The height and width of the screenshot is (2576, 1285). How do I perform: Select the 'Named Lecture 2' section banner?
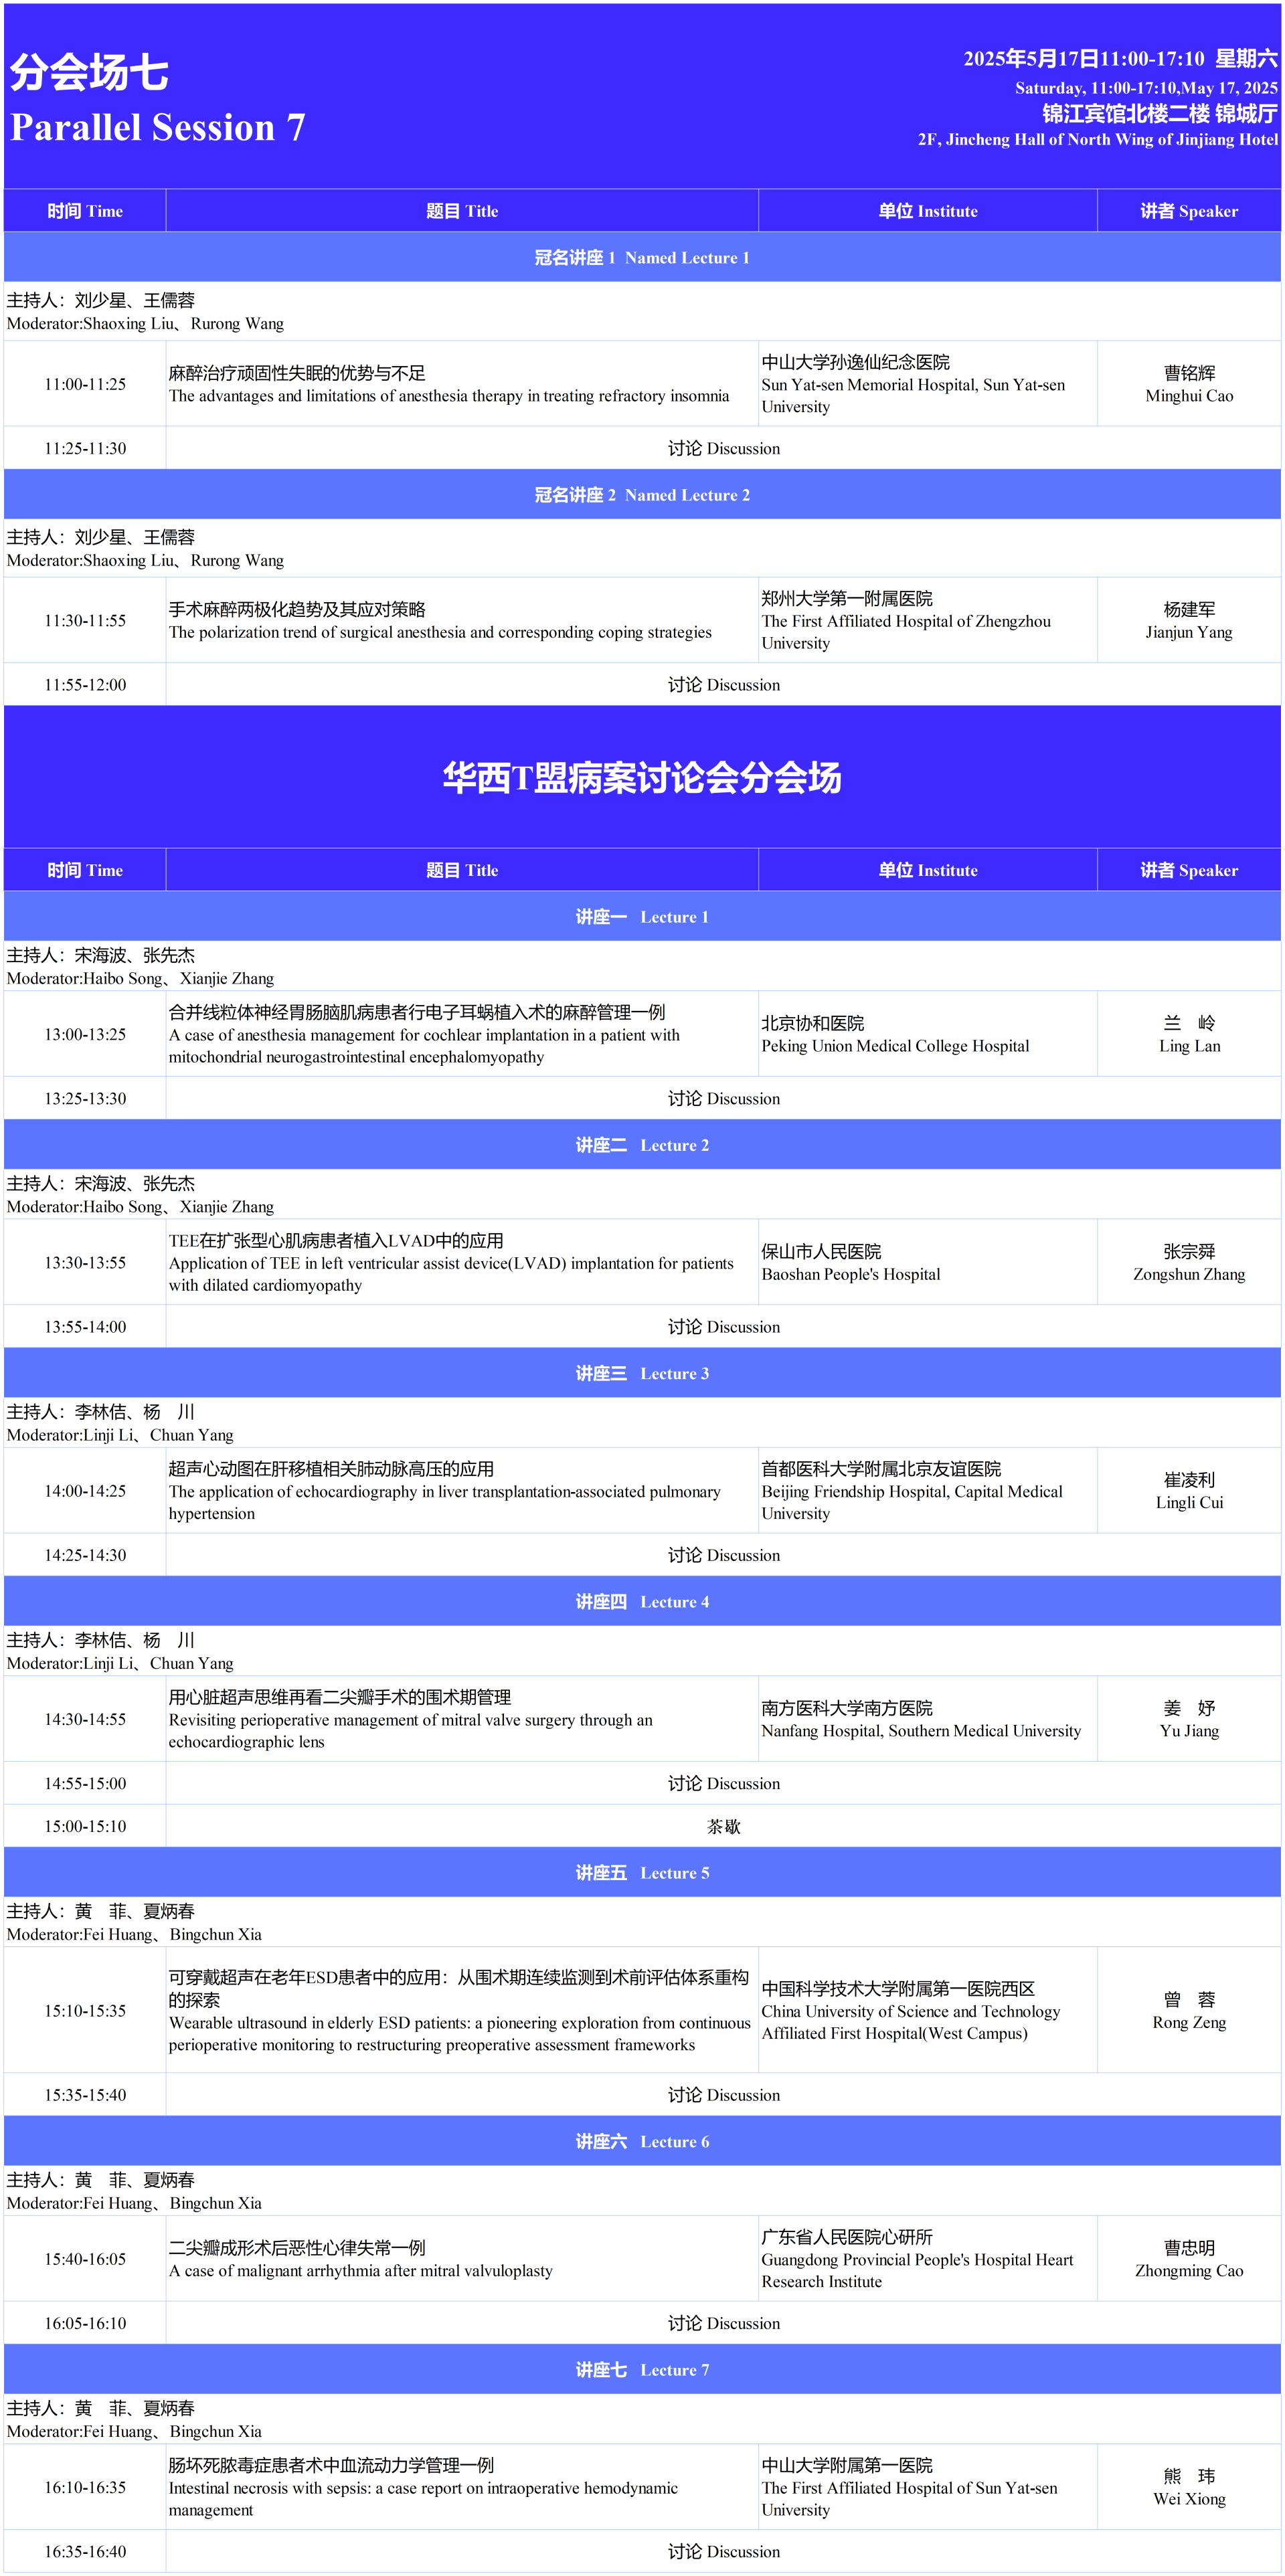[x=642, y=495]
